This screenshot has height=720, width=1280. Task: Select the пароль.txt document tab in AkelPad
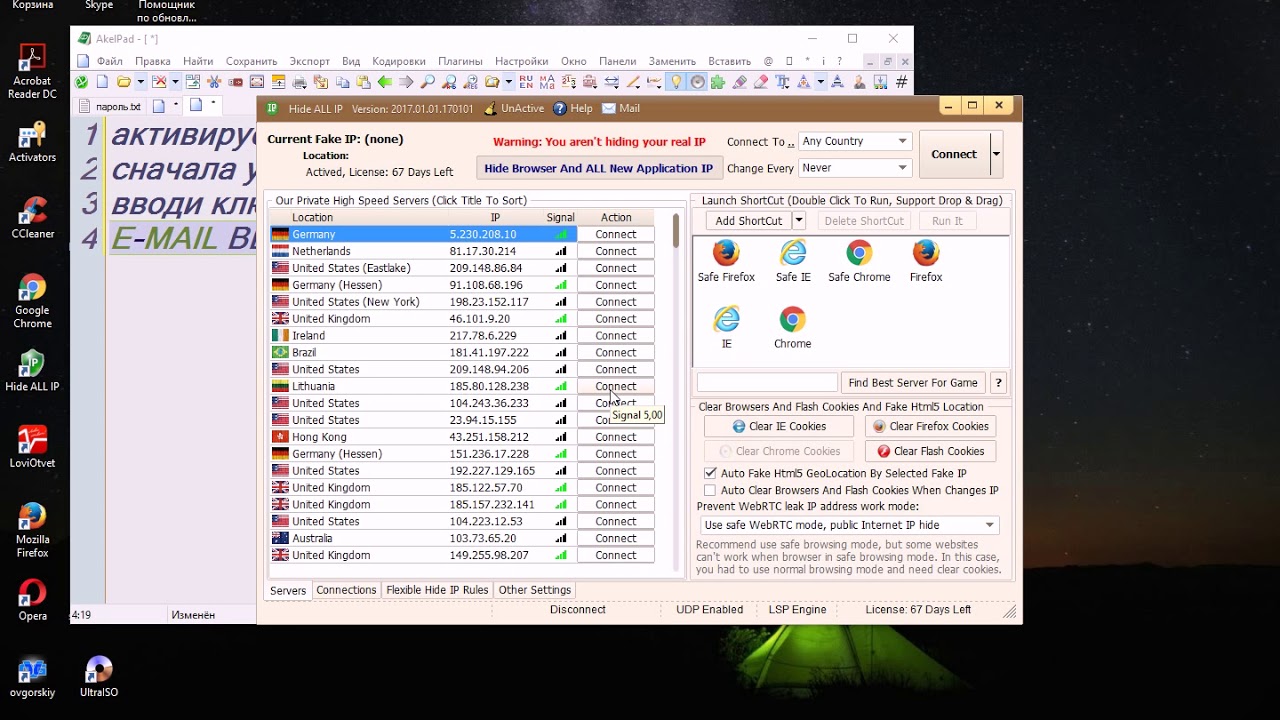click(x=110, y=106)
